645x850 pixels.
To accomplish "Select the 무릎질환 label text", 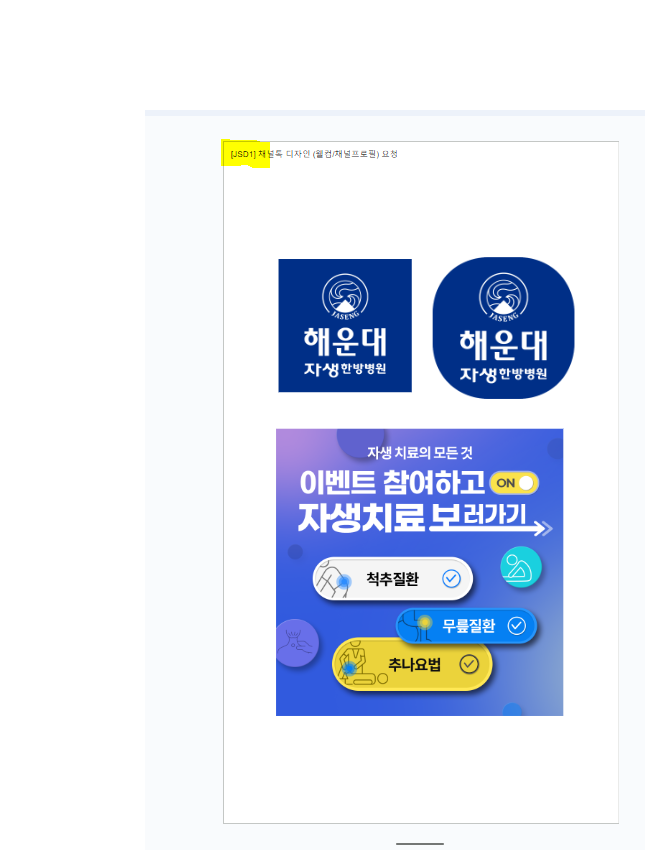I will 469,626.
